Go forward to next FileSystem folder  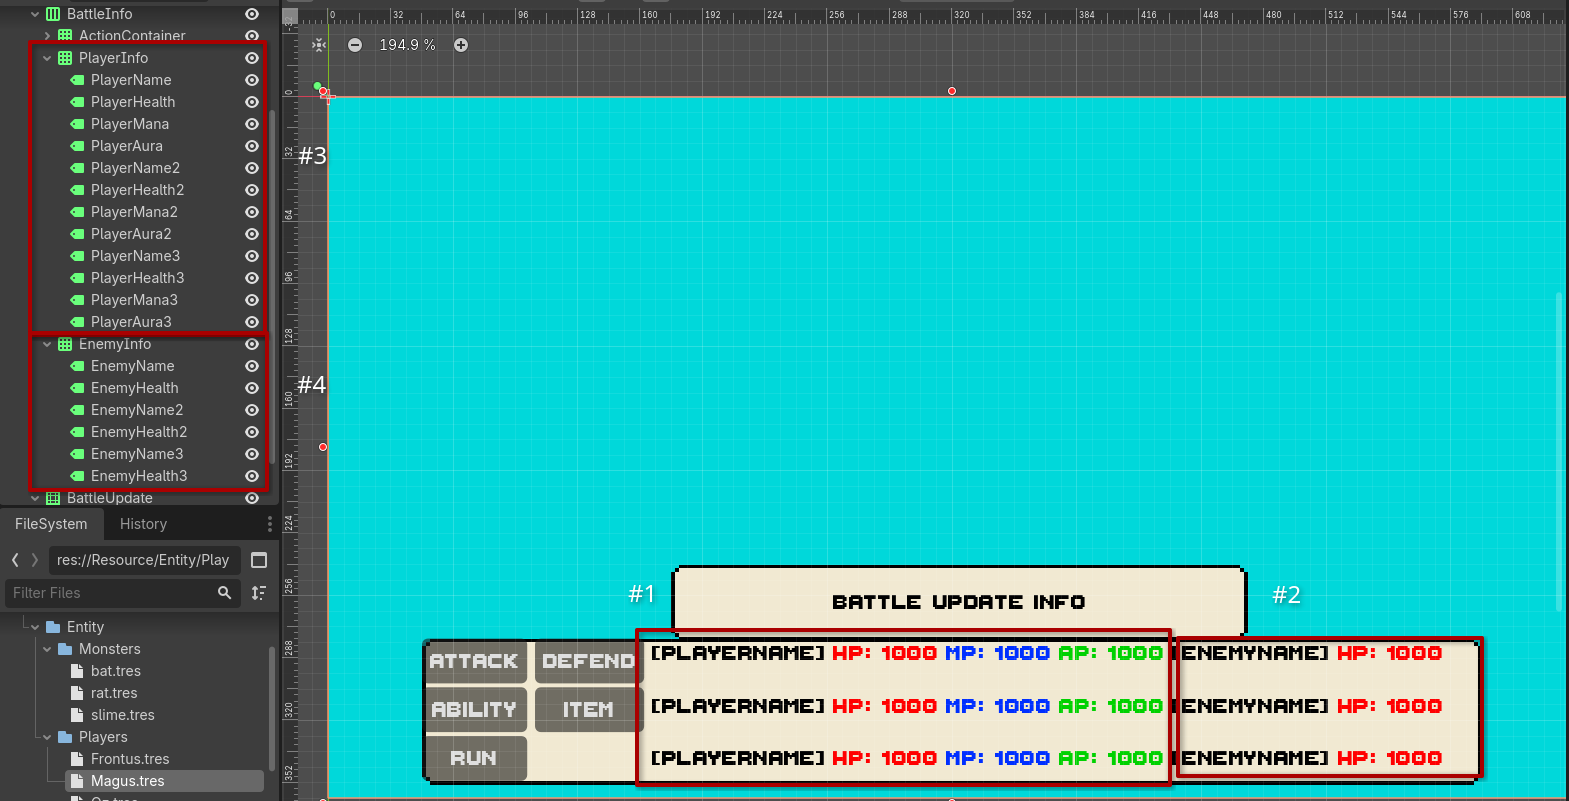pyautogui.click(x=35, y=560)
